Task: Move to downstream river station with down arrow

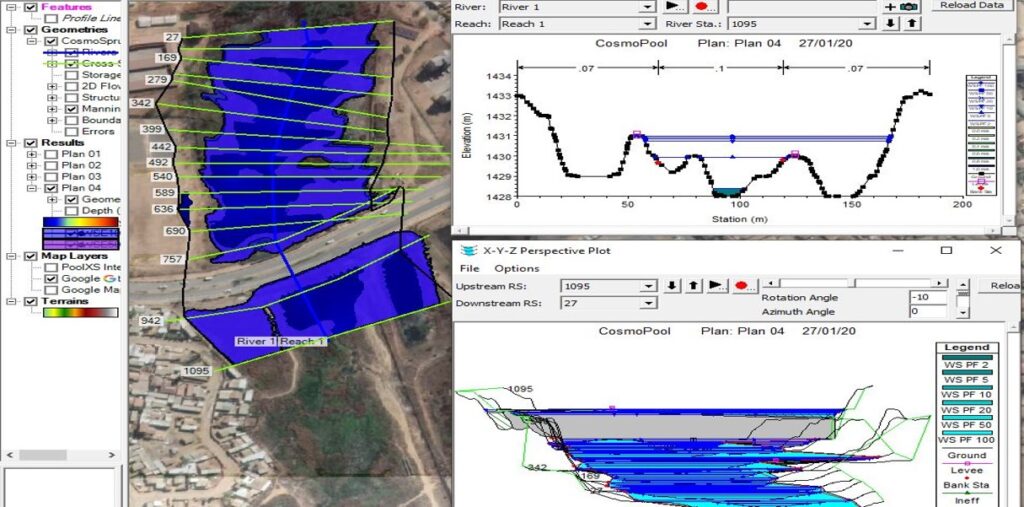Action: tap(891, 23)
